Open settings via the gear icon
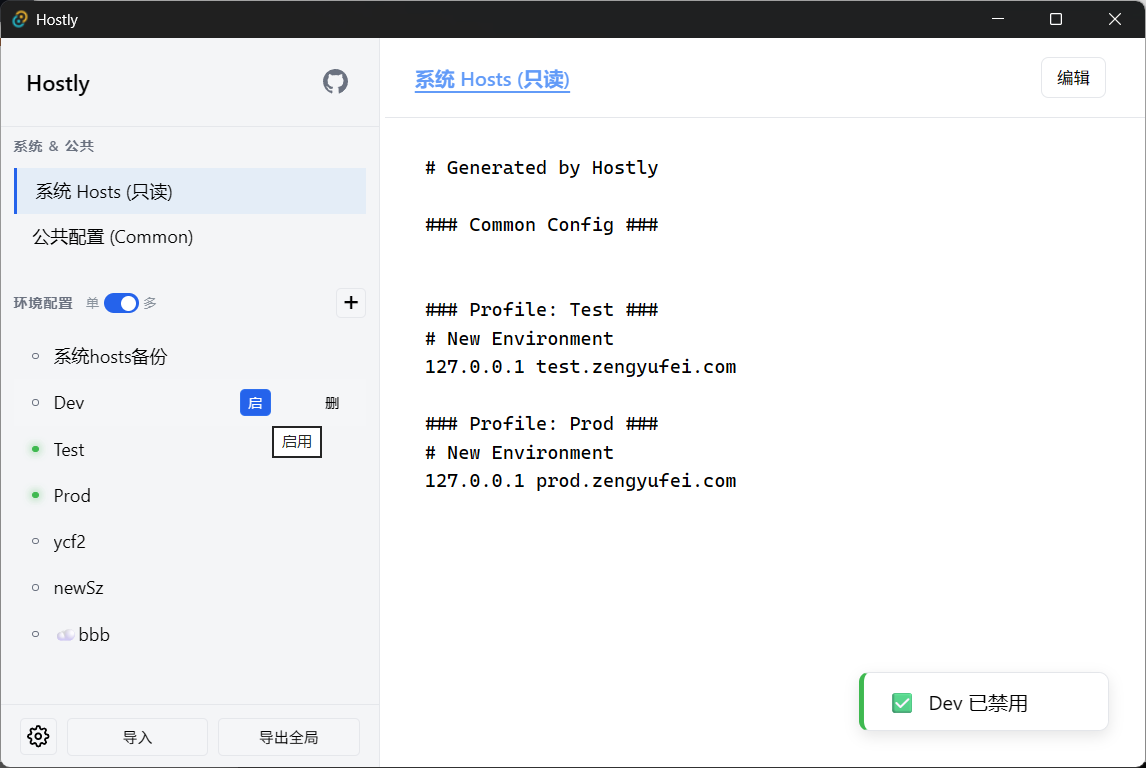 (x=38, y=737)
